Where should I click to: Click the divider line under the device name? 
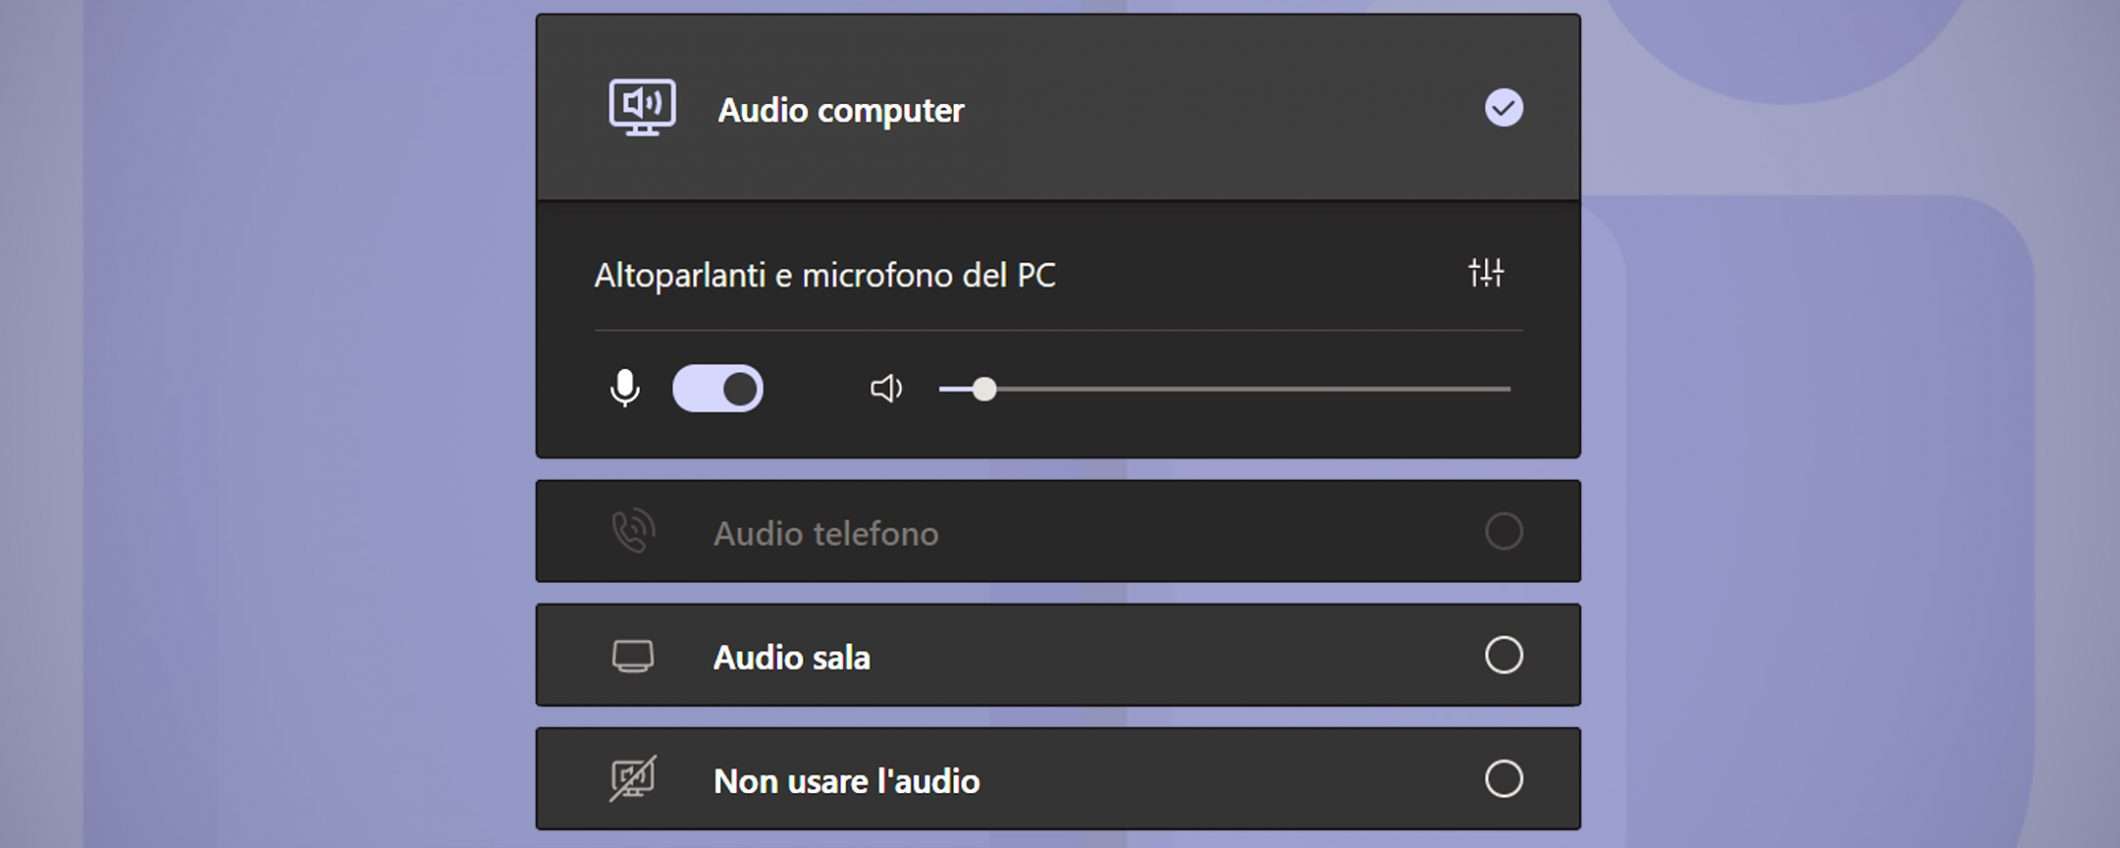click(x=1057, y=326)
